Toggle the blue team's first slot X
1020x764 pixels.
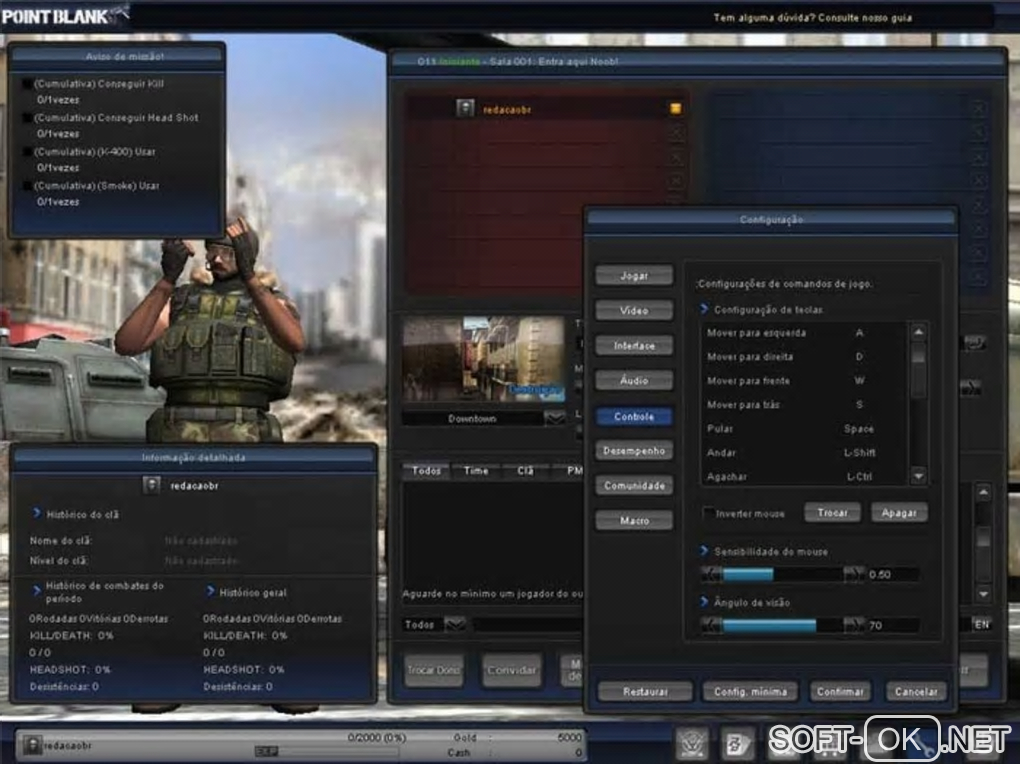click(x=978, y=109)
